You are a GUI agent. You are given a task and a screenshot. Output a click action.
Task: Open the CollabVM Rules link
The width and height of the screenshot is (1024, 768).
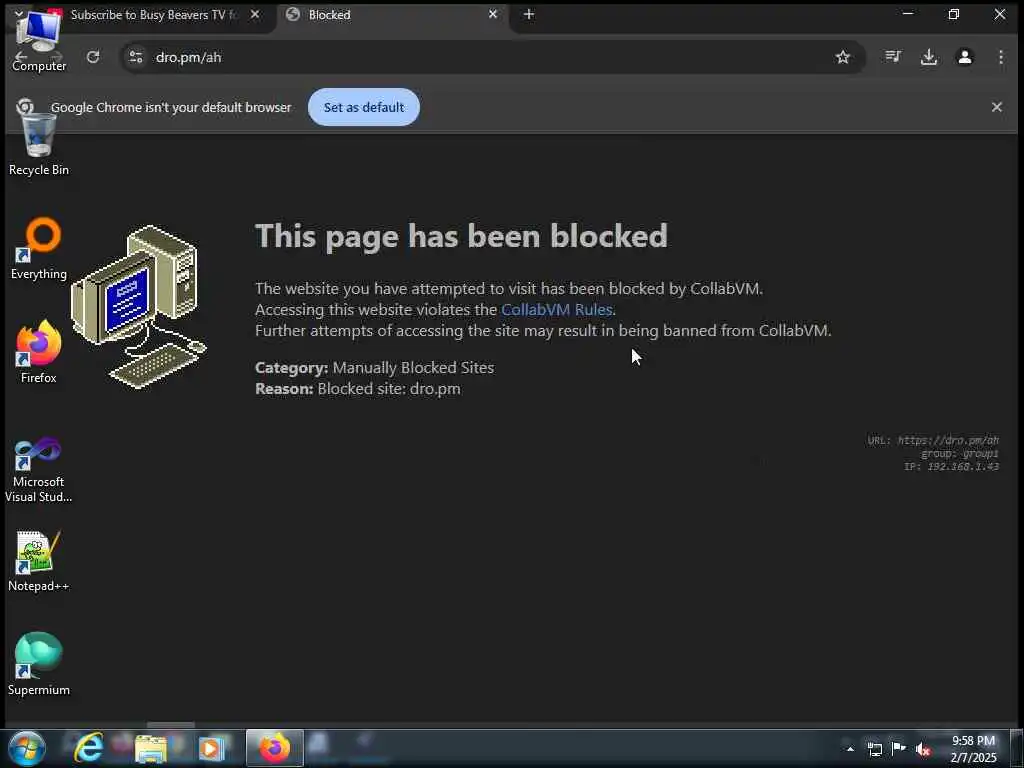click(556, 310)
